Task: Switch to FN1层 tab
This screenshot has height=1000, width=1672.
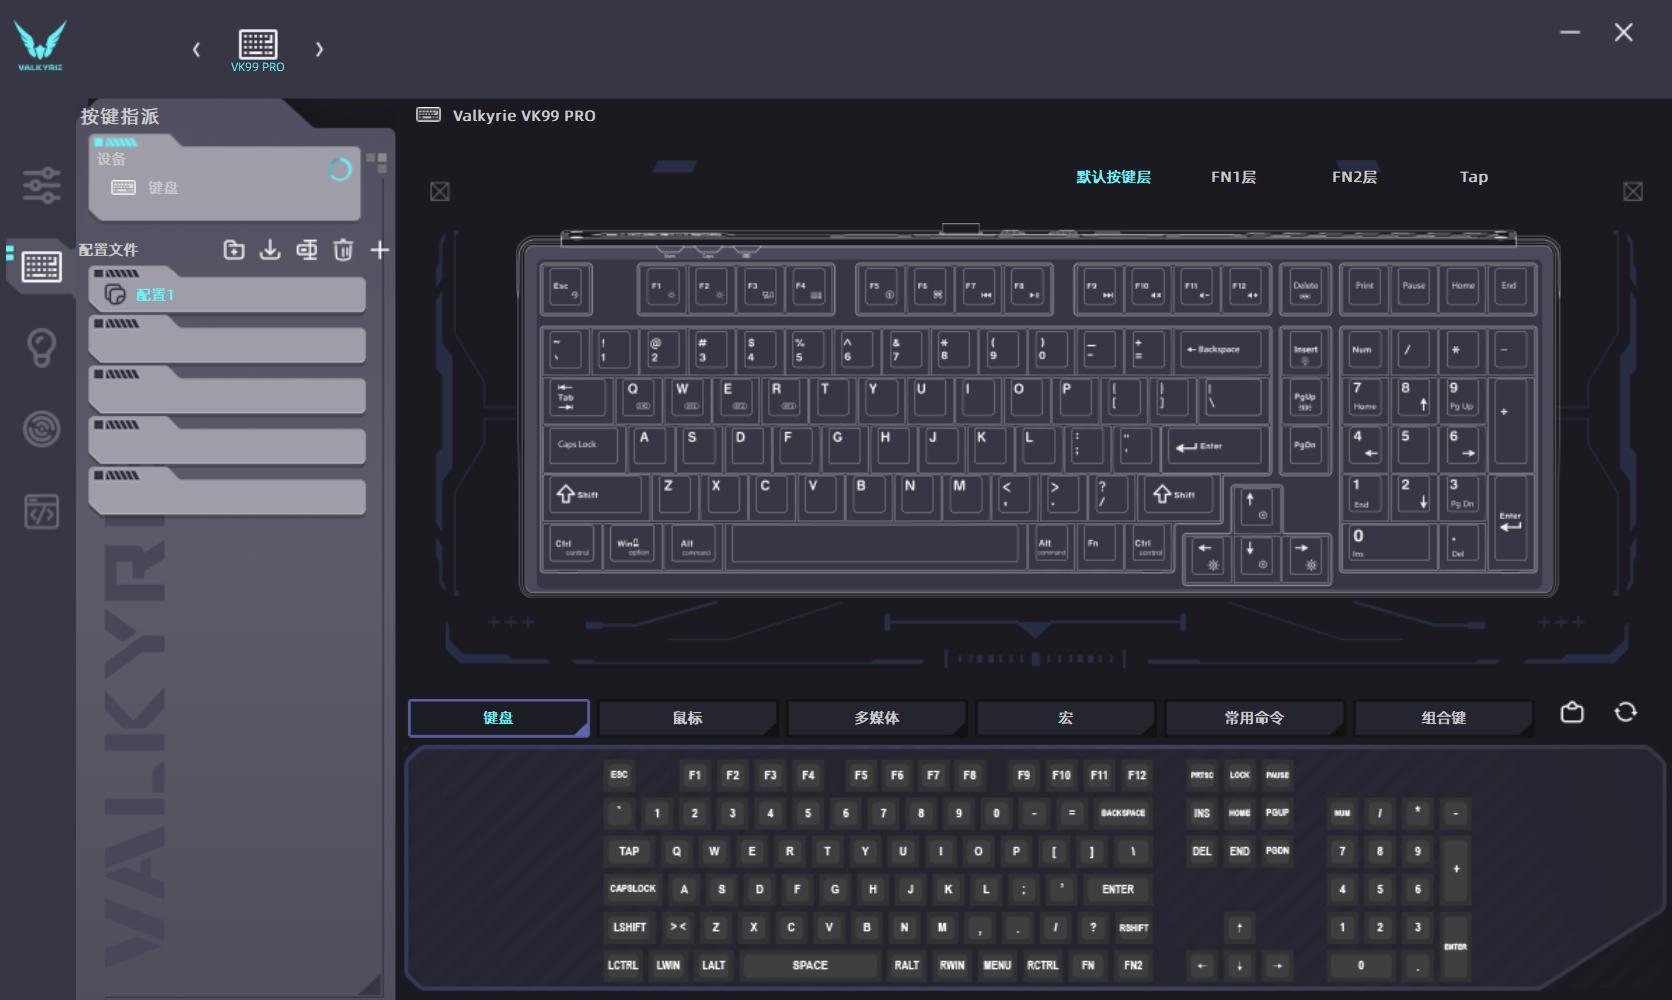Action: tap(1233, 177)
